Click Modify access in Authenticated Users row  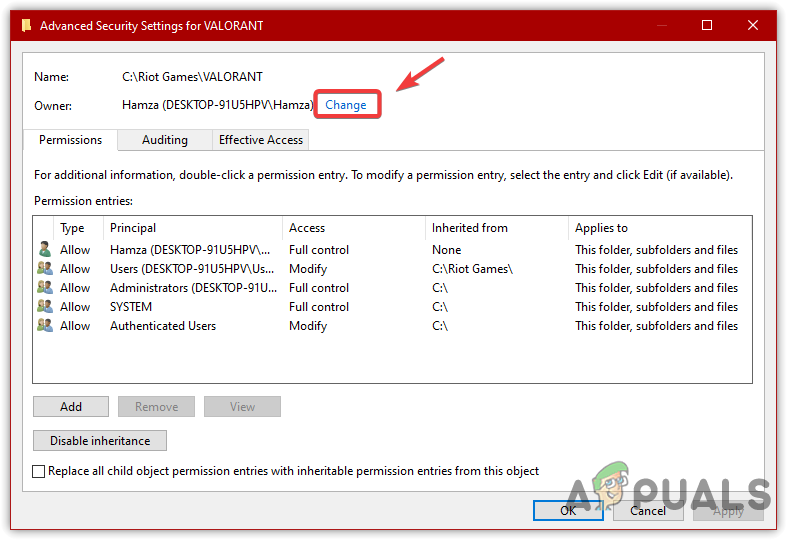pyautogui.click(x=308, y=326)
